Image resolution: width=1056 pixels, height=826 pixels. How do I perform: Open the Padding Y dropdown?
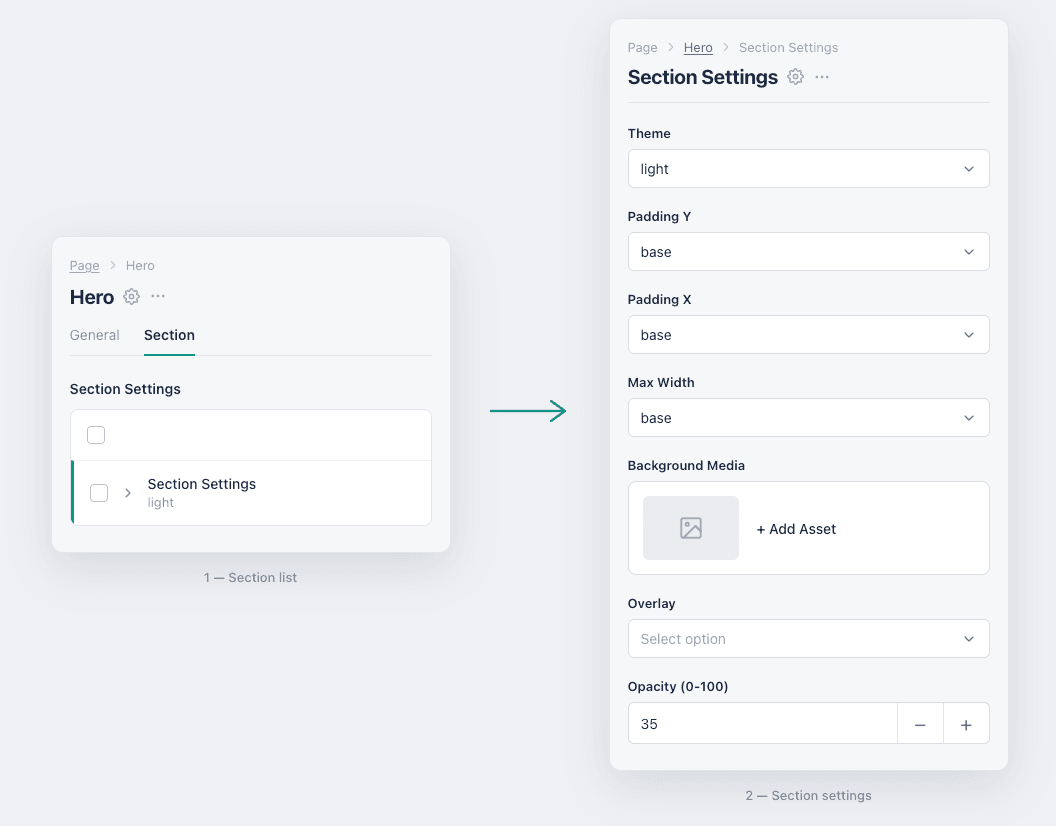[808, 251]
